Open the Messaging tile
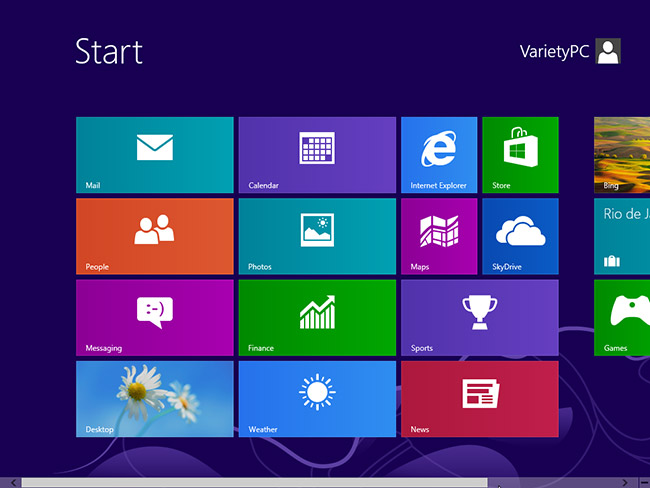Screen dimensions: 650x488 click(x=155, y=318)
